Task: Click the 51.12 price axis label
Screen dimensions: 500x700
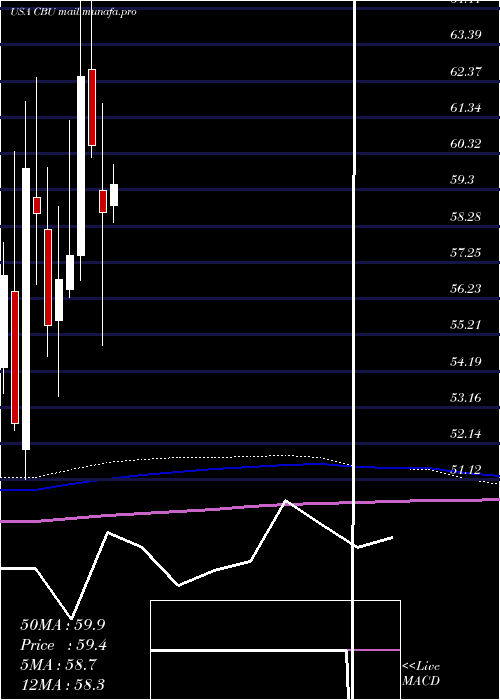Action: 466,470
